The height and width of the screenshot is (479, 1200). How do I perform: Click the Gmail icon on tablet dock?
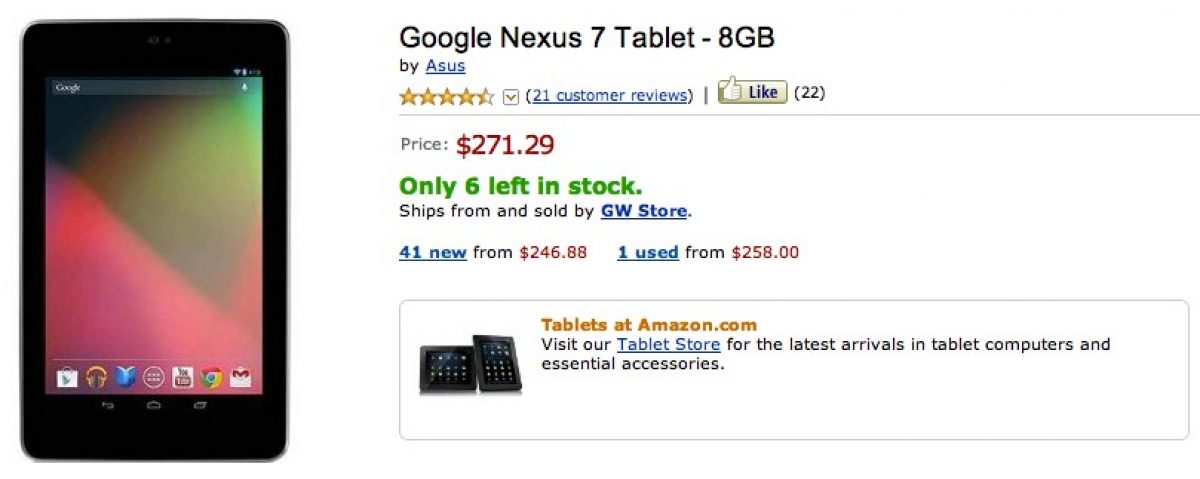[239, 377]
